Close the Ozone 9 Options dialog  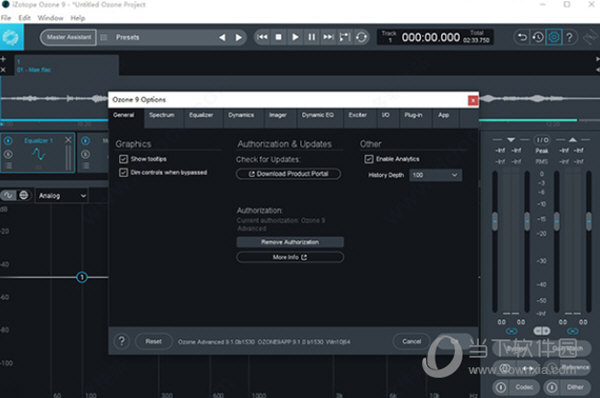coord(473,100)
